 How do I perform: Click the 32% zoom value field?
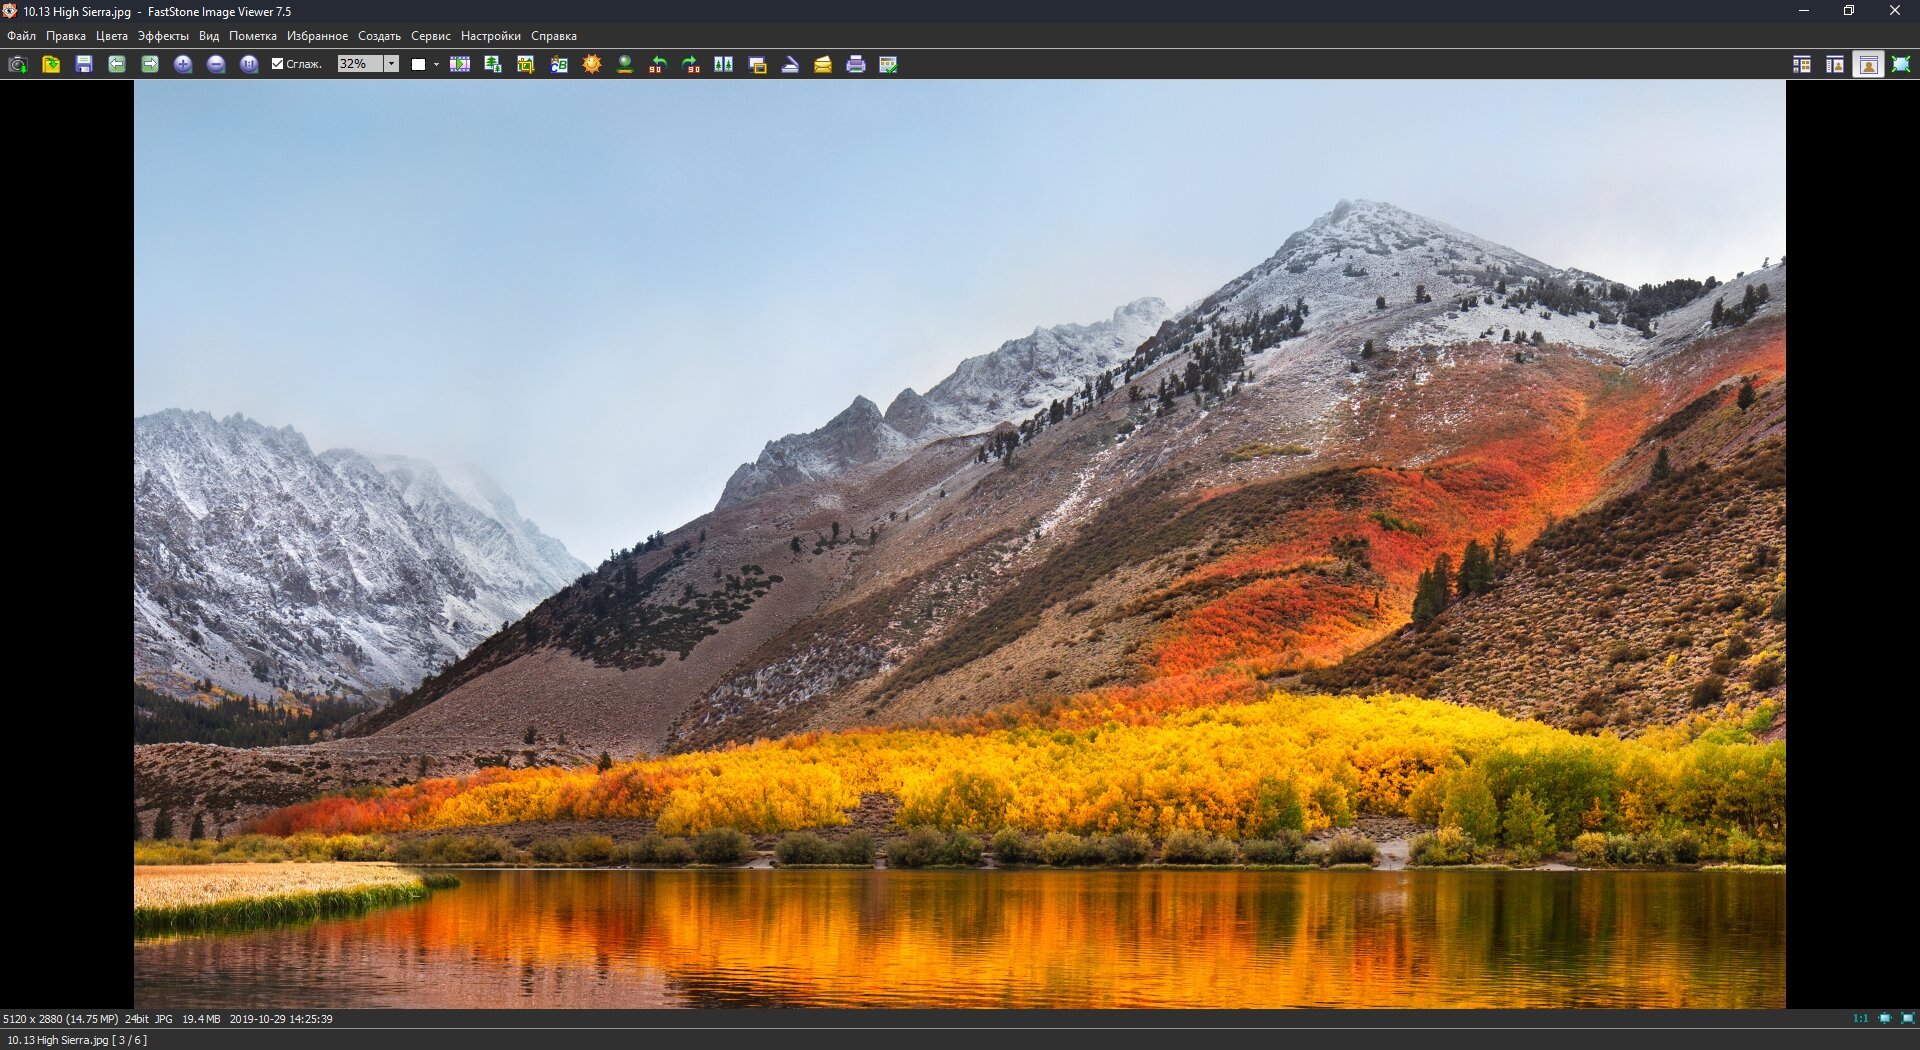click(361, 64)
